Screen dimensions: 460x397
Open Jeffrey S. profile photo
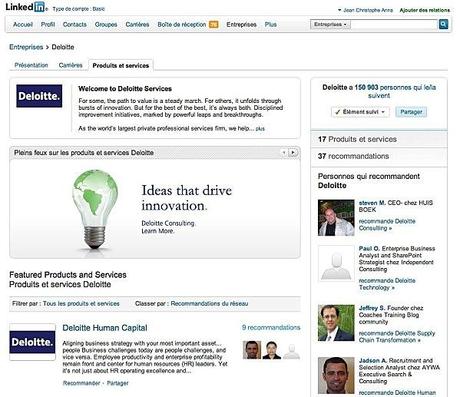point(336,323)
